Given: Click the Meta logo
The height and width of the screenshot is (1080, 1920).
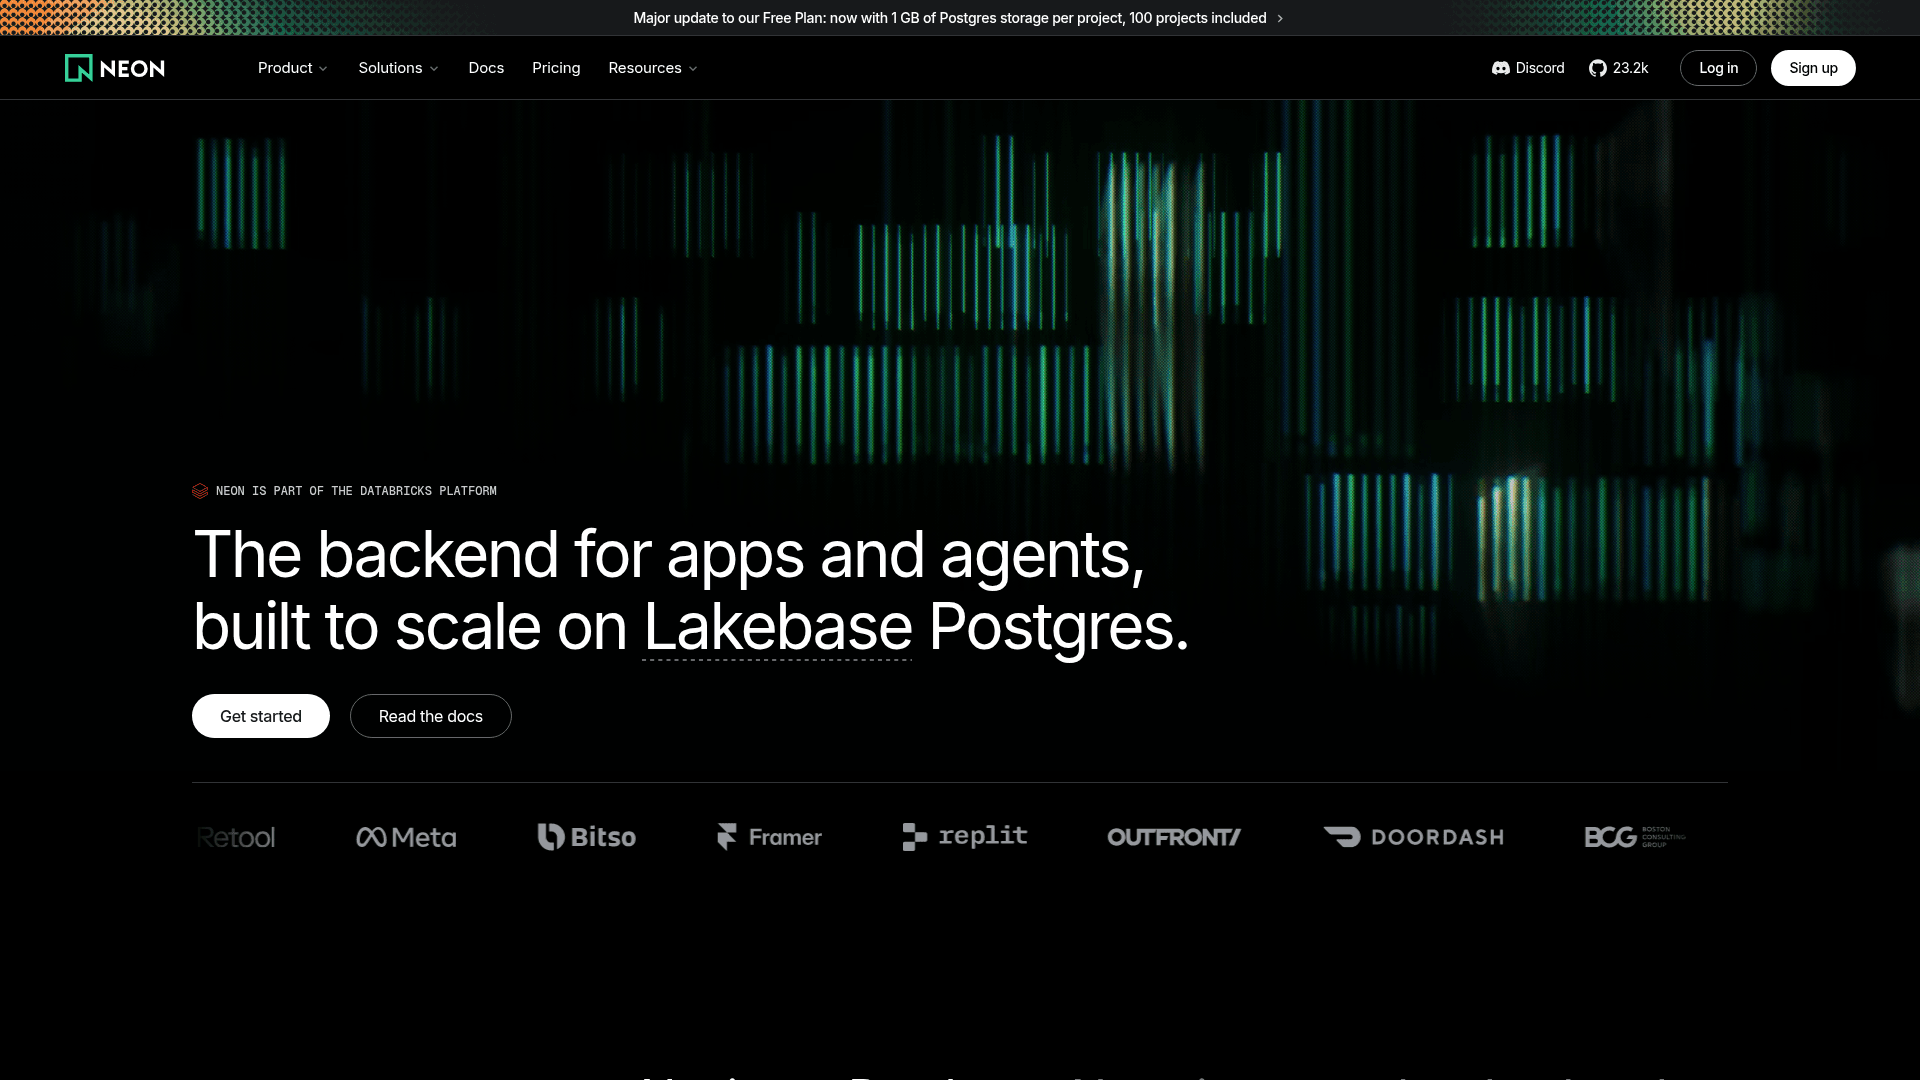Looking at the screenshot, I should [x=406, y=837].
